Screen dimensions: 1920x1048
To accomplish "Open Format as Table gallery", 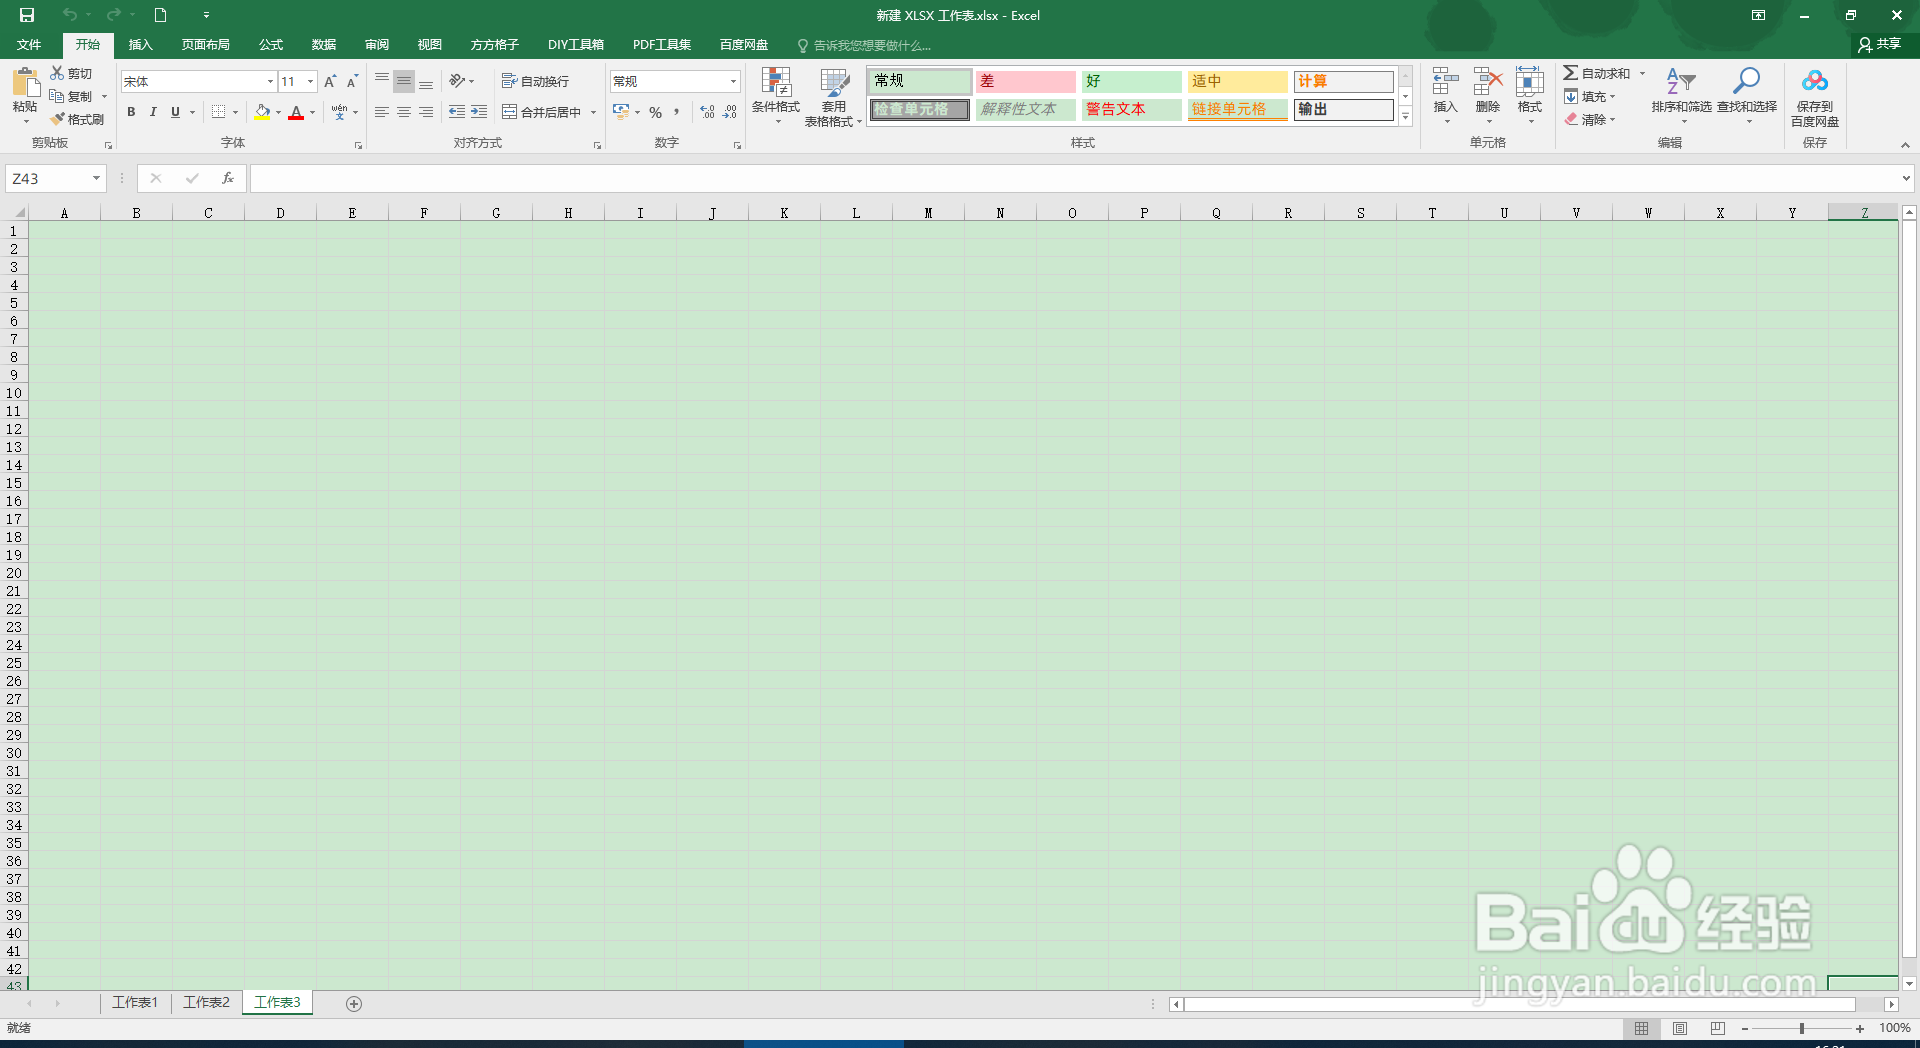I will [x=833, y=97].
